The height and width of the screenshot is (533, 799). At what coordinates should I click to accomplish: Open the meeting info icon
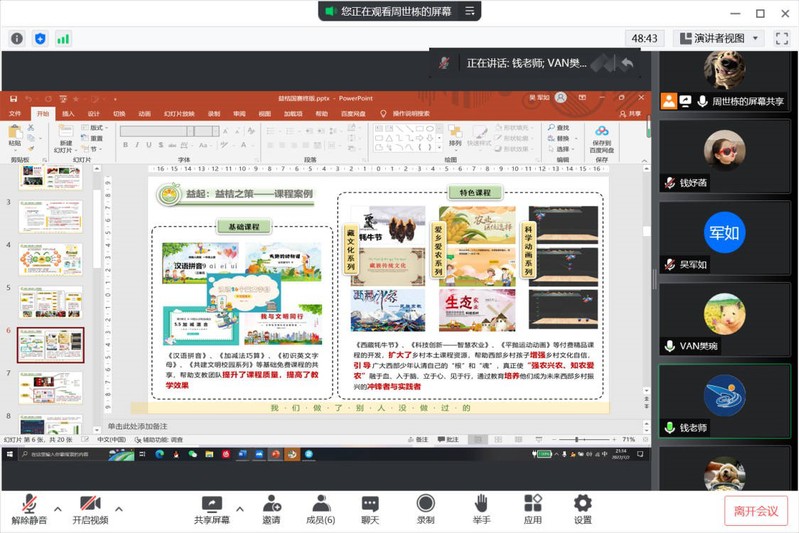16,38
